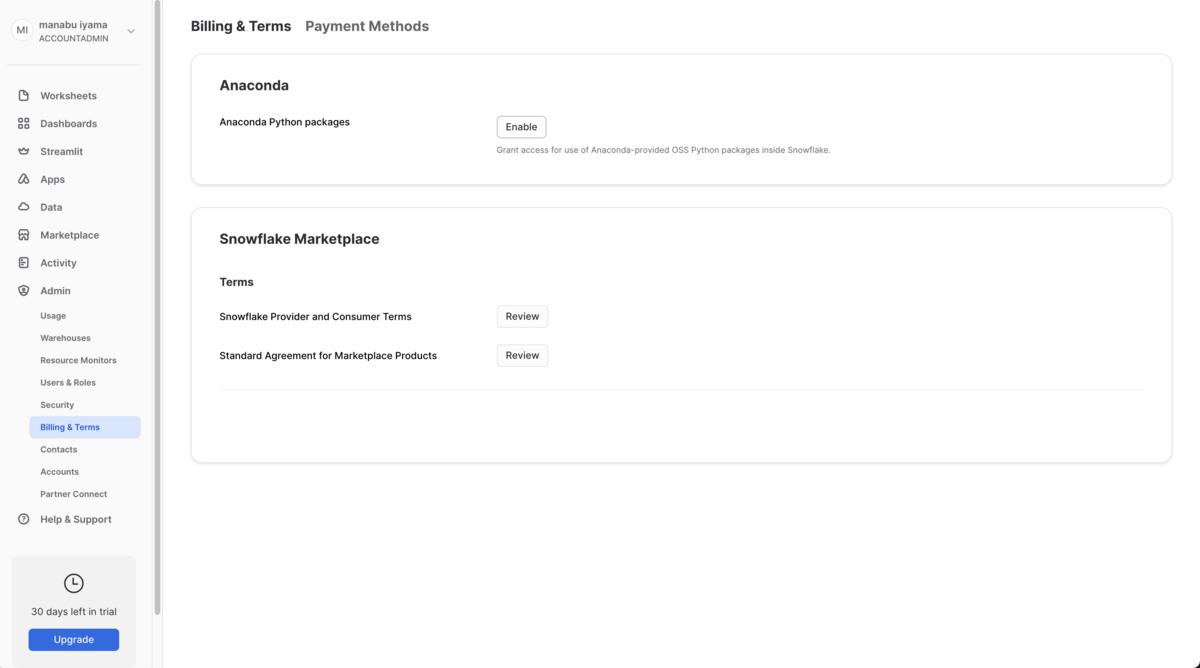Open Help & Support menu label
1200x668 pixels.
pyautogui.click(x=76, y=520)
